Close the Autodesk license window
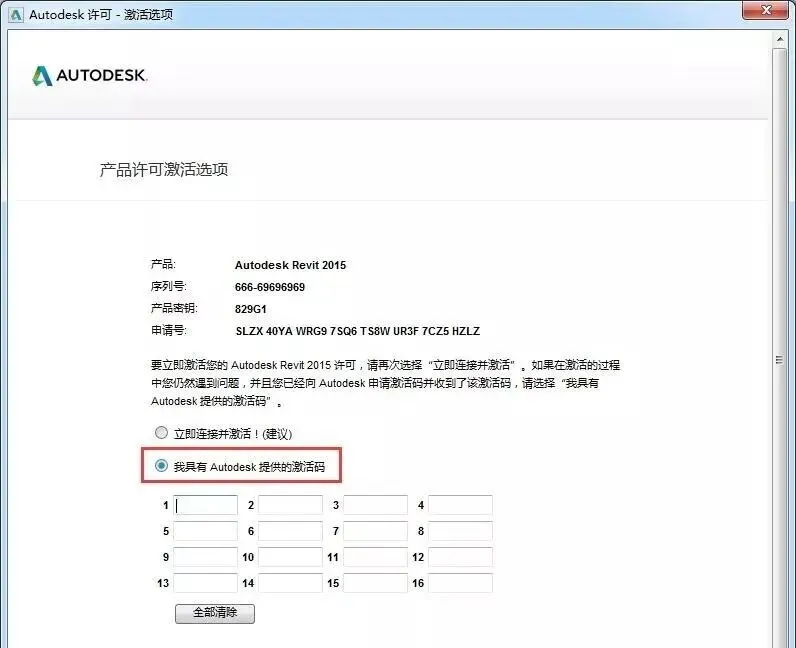This screenshot has height=648, width=796. (767, 10)
